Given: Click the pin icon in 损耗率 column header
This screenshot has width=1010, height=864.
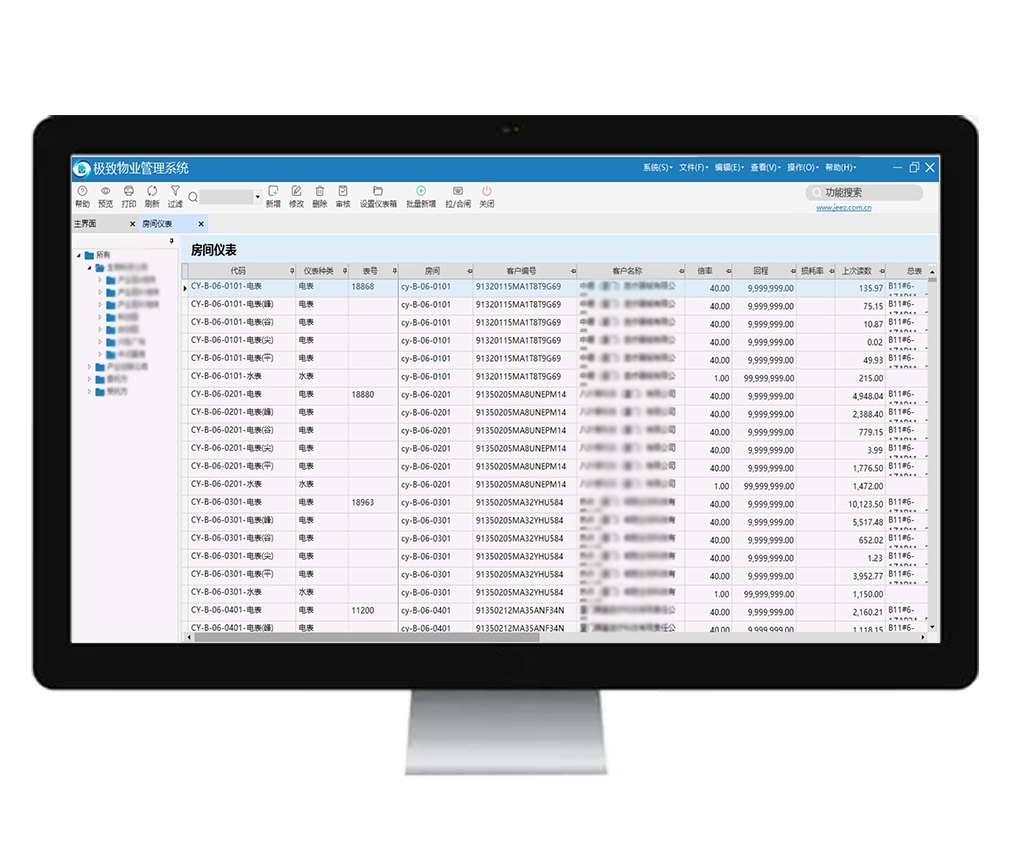Looking at the screenshot, I should coord(832,271).
